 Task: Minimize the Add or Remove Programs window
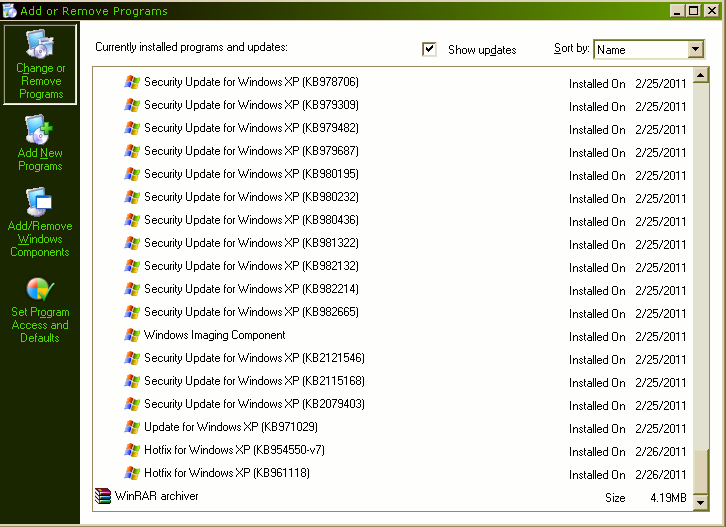[677, 10]
